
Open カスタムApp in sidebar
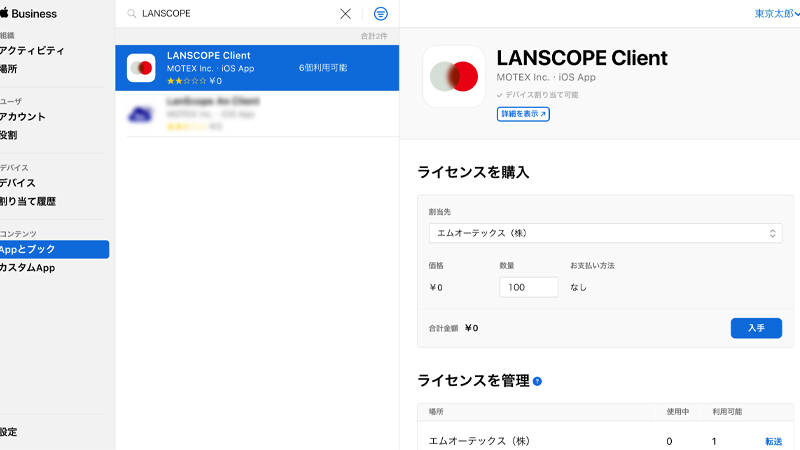[28, 268]
